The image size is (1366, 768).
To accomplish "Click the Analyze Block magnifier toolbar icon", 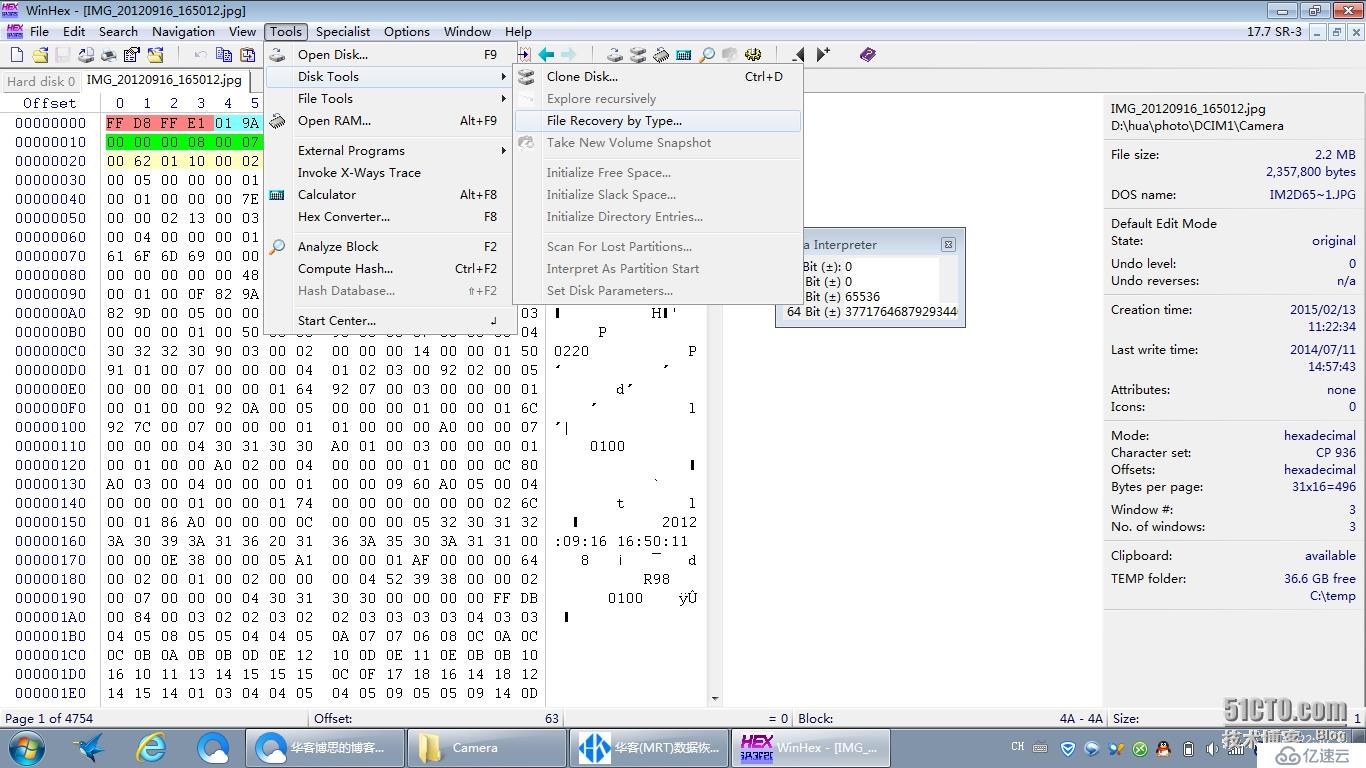I will (x=707, y=55).
